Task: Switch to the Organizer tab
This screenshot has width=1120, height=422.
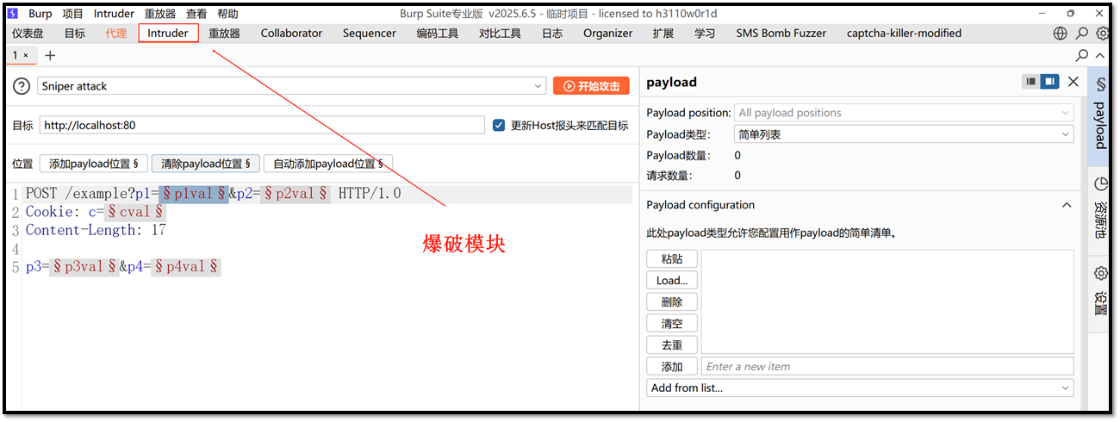Action: pos(608,34)
